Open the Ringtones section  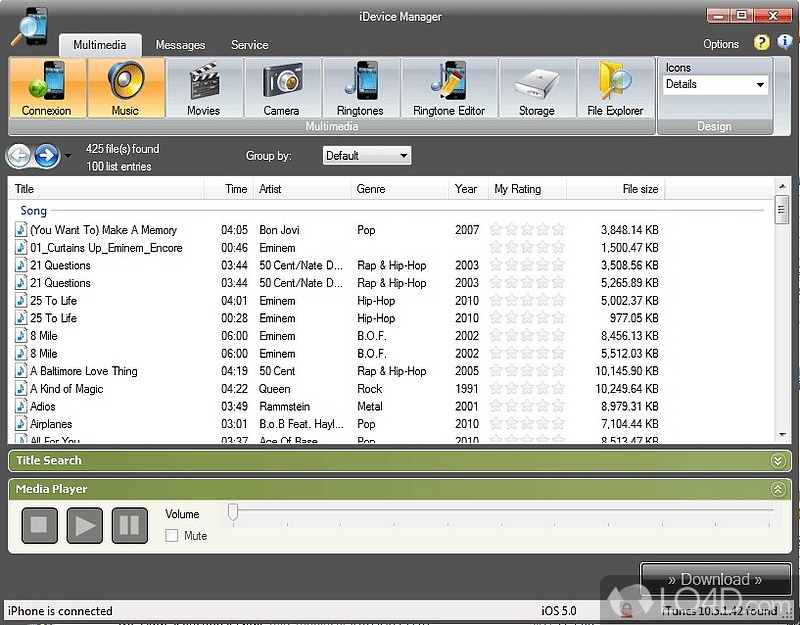tap(360, 88)
